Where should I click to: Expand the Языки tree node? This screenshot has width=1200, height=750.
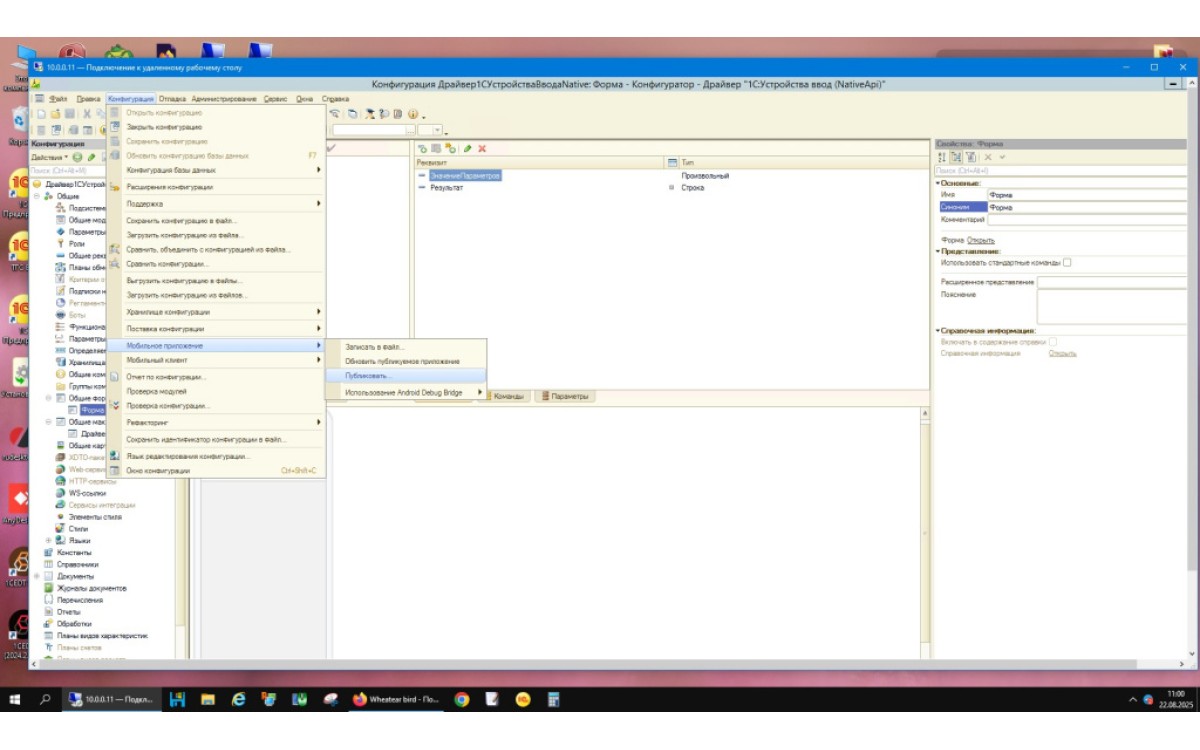point(49,541)
